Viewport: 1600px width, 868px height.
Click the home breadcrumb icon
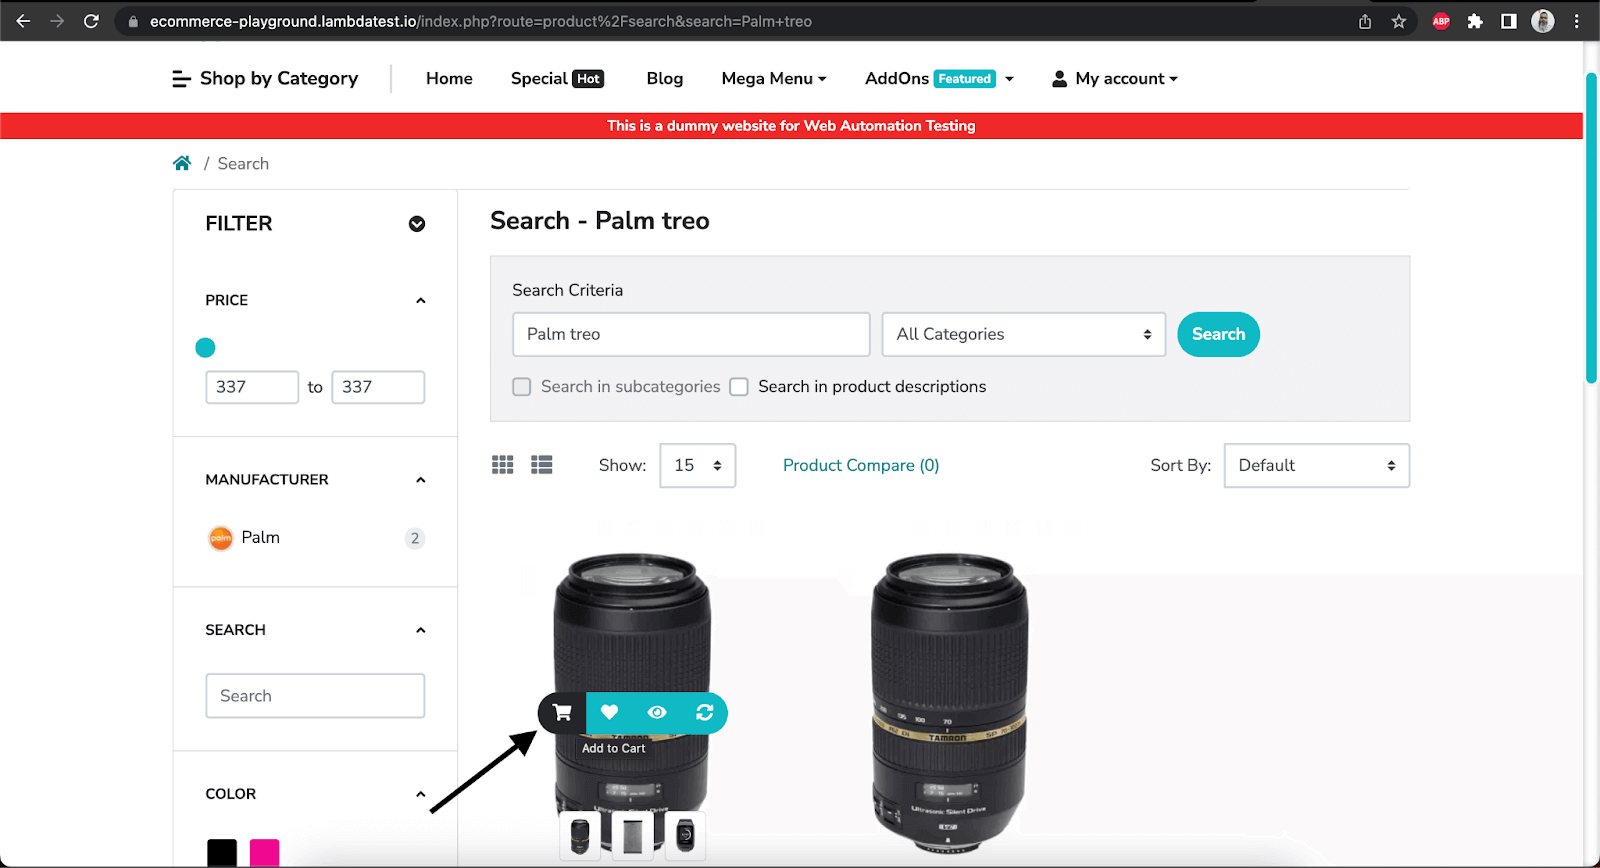coord(182,163)
